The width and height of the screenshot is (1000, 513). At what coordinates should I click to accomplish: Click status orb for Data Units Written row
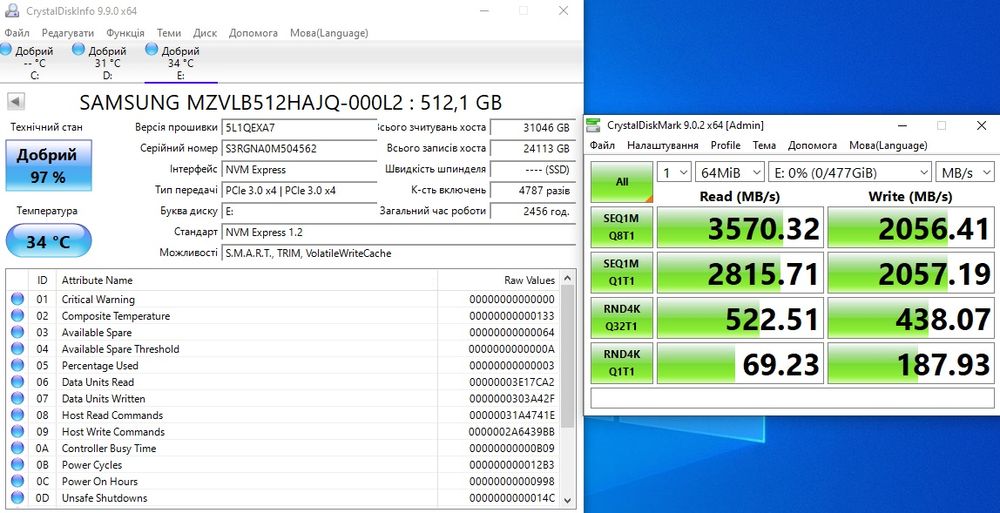pos(17,398)
